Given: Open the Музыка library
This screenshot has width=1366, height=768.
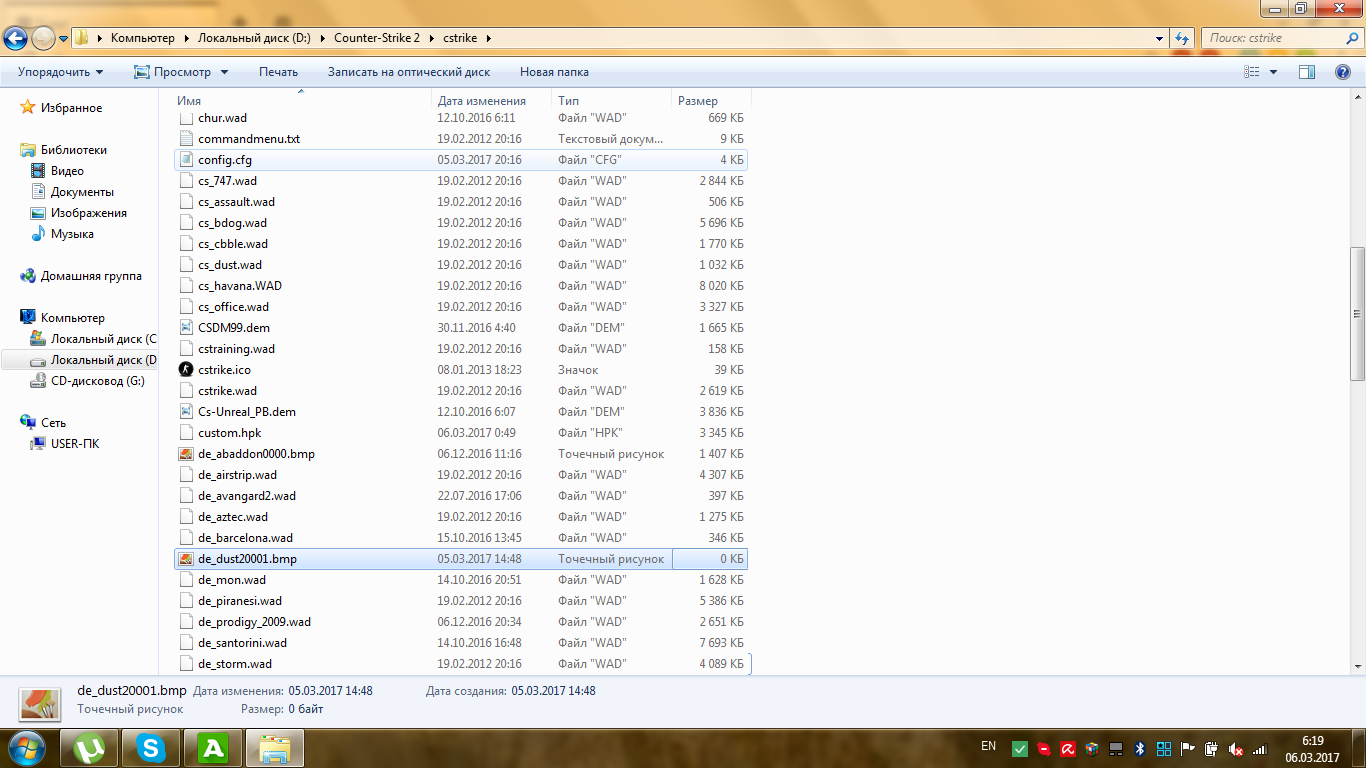Looking at the screenshot, I should (72, 234).
